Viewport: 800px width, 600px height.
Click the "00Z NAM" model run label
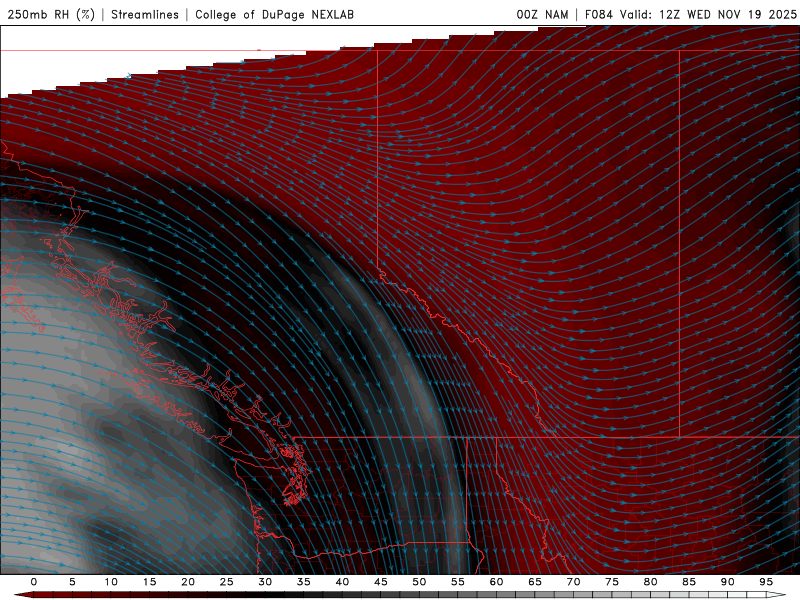tap(542, 14)
